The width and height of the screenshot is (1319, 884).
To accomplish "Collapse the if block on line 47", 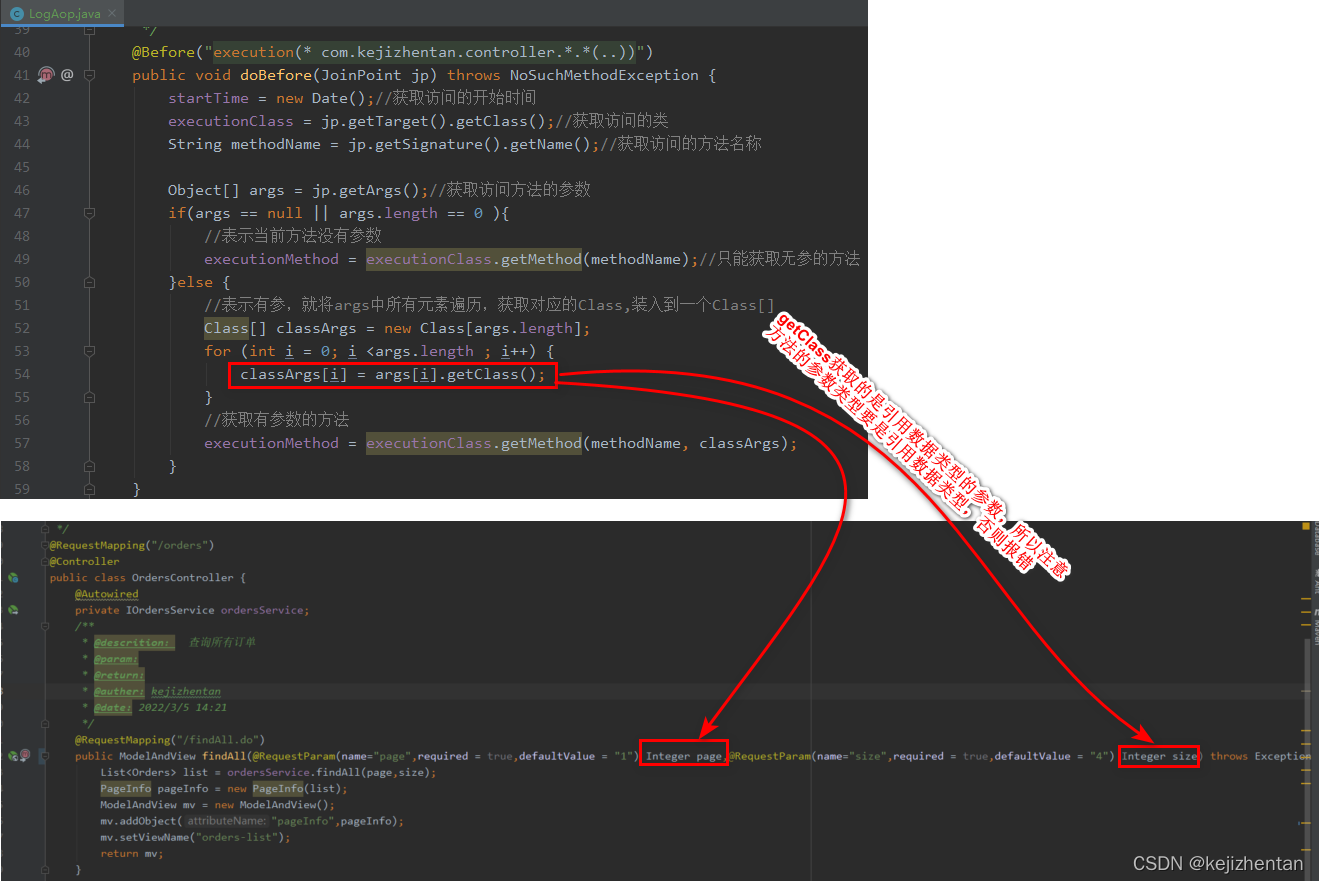I will pyautogui.click(x=89, y=213).
